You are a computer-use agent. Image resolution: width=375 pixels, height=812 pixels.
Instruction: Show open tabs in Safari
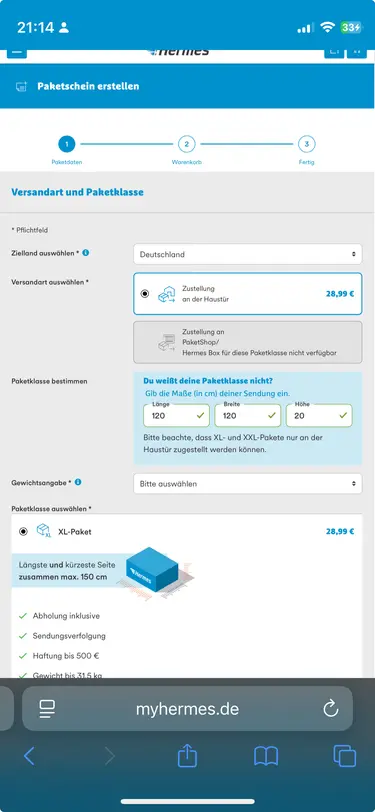pyautogui.click(x=344, y=756)
